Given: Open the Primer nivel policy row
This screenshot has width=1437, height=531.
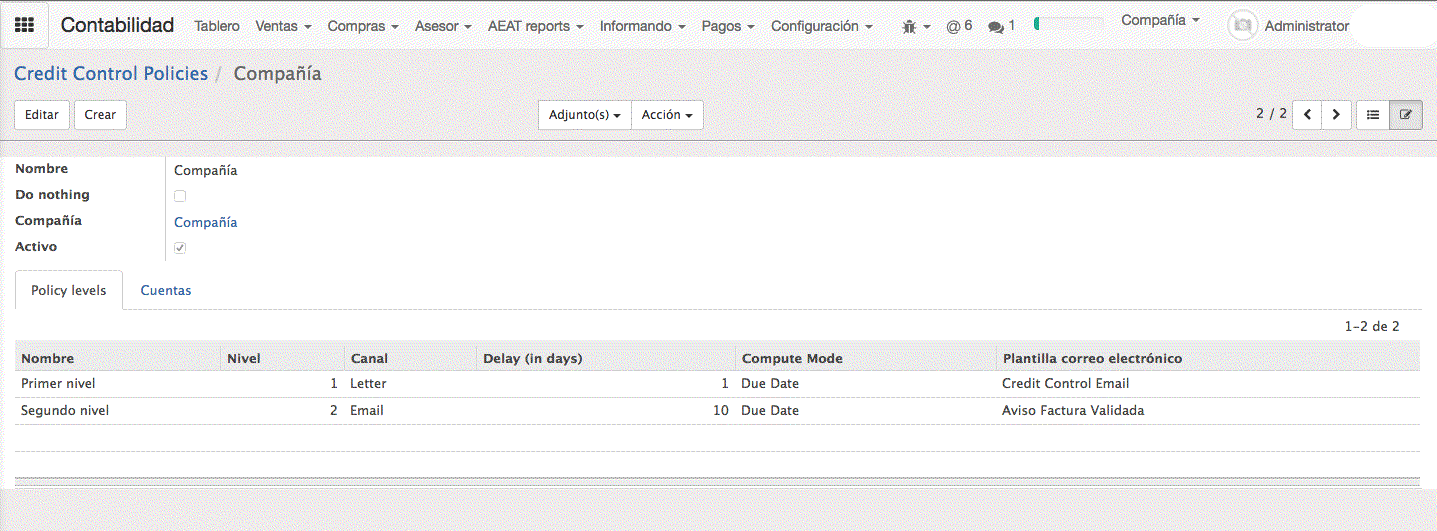Looking at the screenshot, I should pos(58,384).
